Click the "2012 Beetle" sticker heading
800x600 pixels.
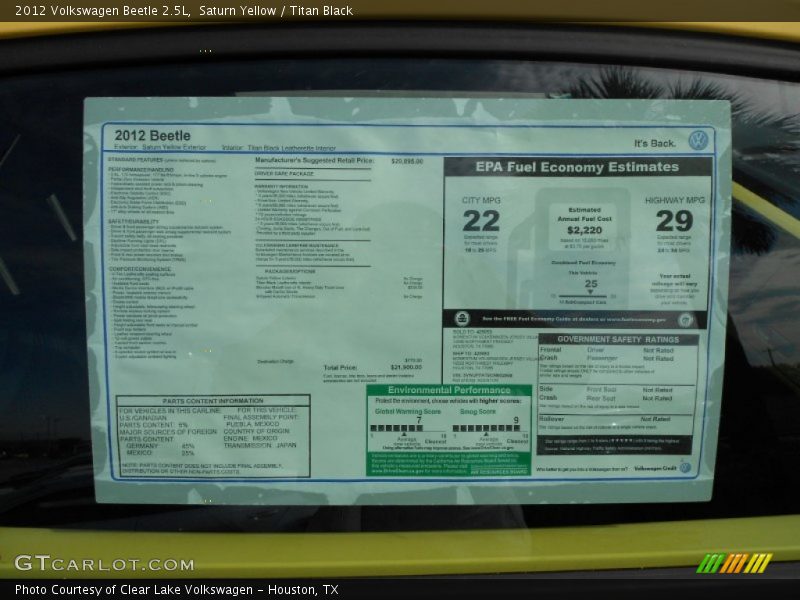click(153, 136)
